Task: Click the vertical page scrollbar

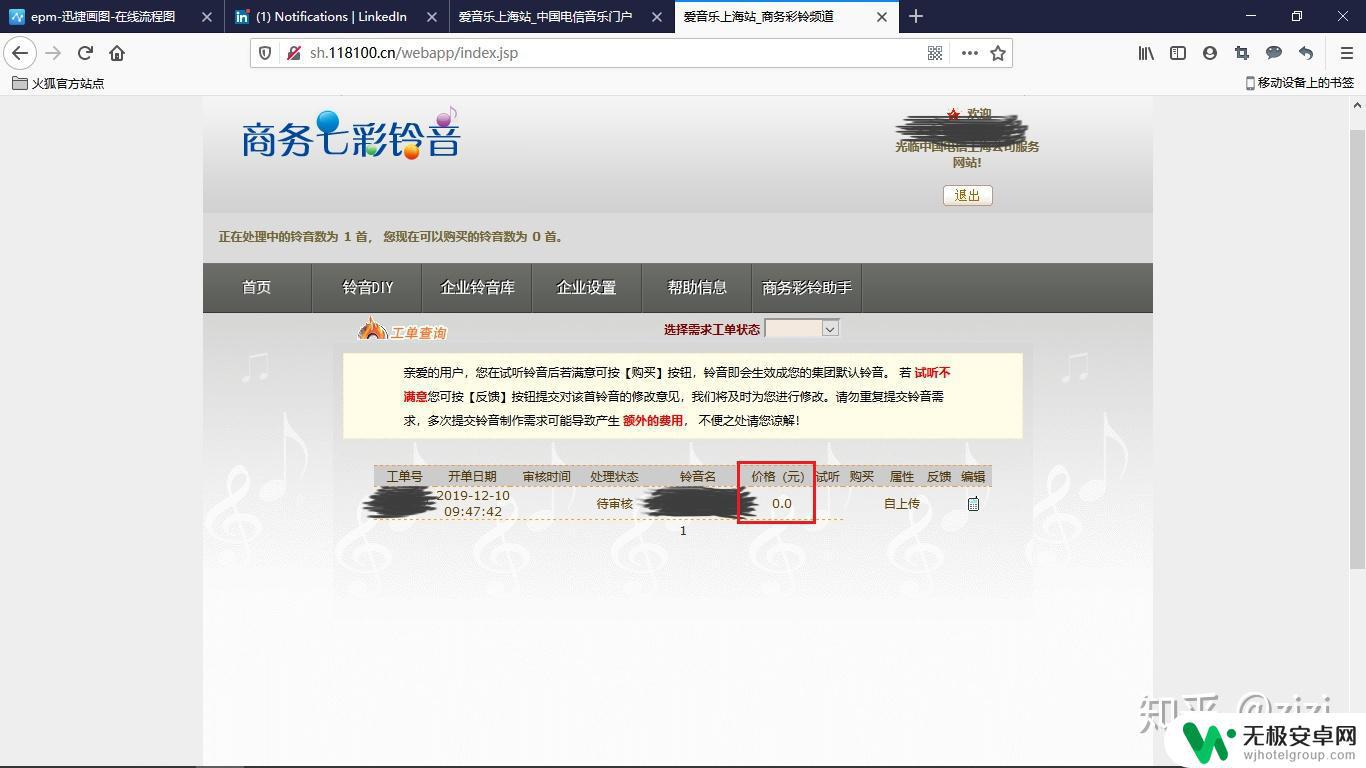Action: tap(1358, 350)
